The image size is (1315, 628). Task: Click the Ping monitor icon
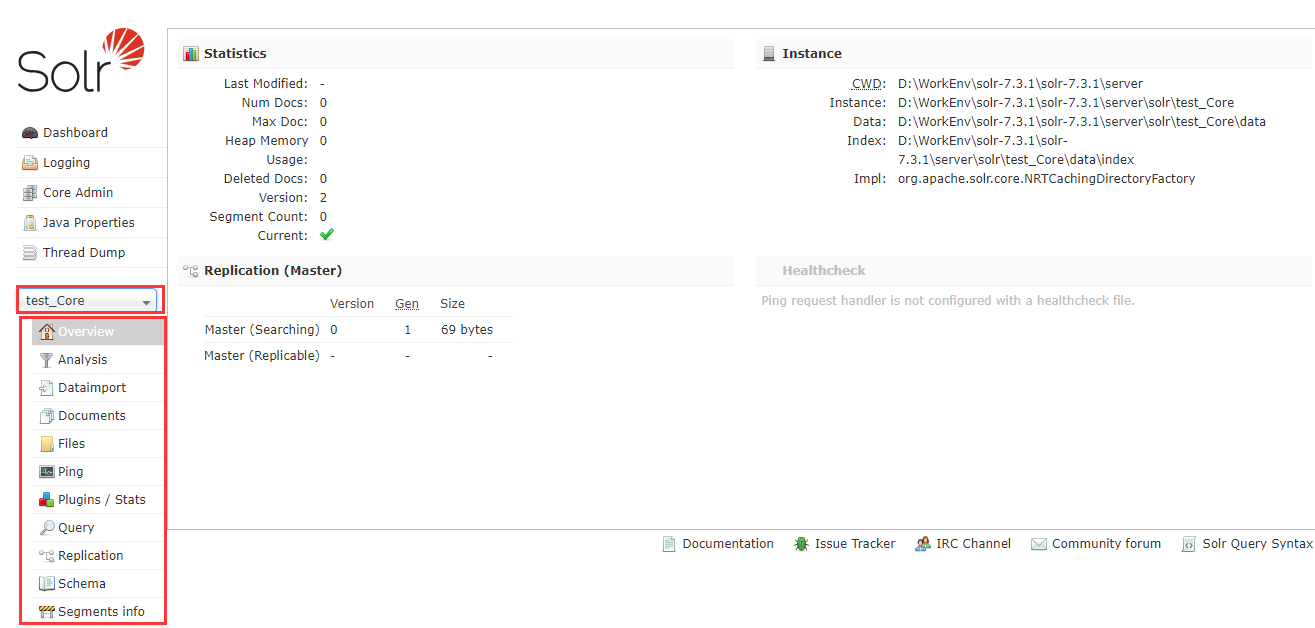47,472
